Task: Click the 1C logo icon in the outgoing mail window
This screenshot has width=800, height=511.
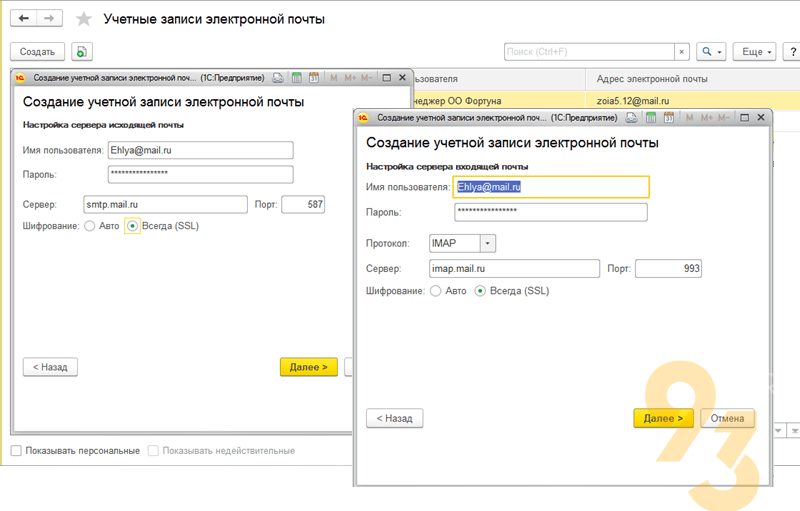Action: click(20, 78)
